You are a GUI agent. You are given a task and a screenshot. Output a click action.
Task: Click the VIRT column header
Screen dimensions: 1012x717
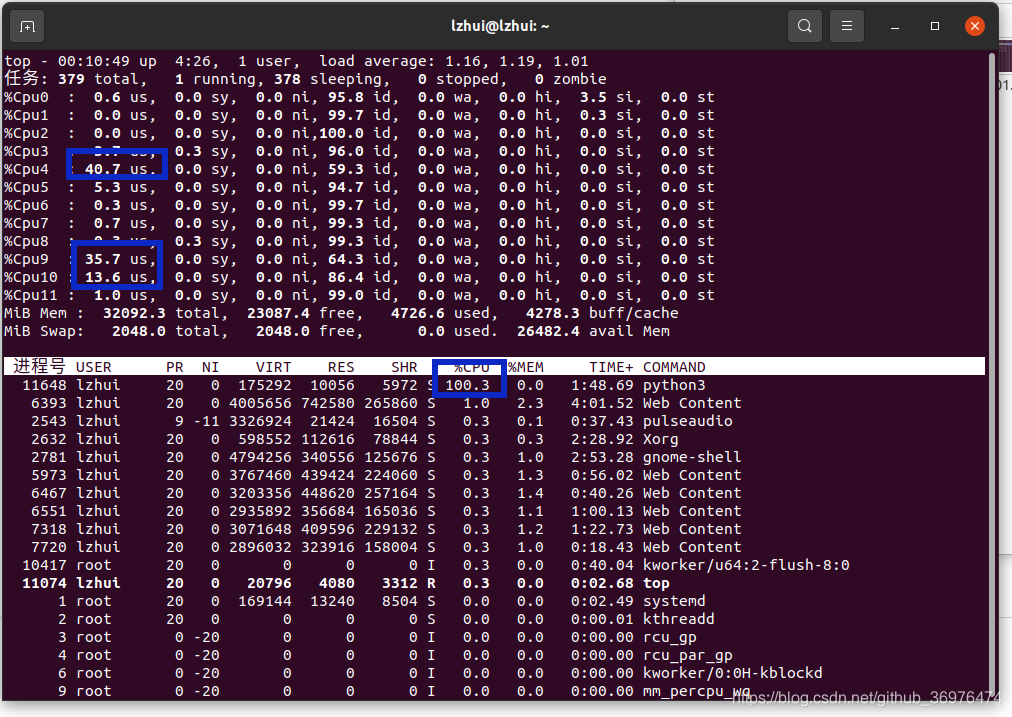click(273, 367)
